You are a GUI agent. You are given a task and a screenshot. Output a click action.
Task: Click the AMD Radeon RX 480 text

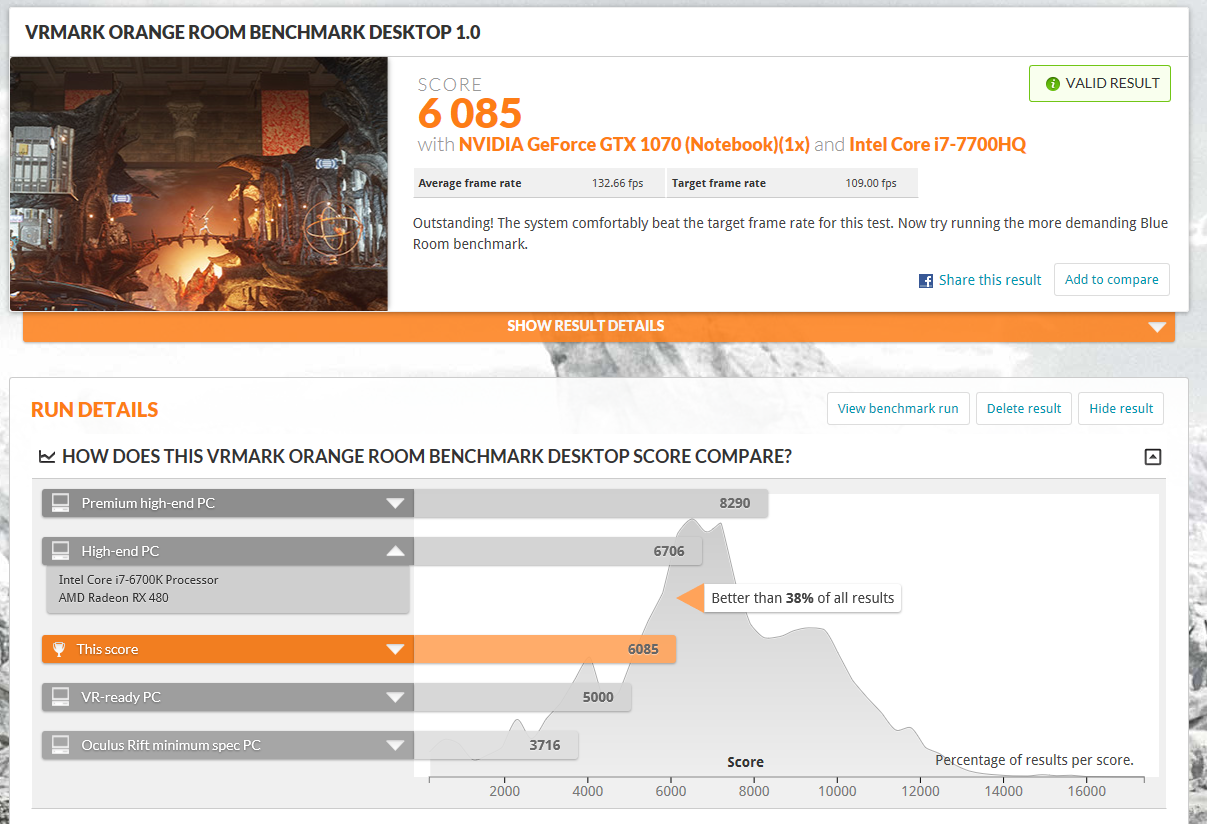click(x=114, y=598)
